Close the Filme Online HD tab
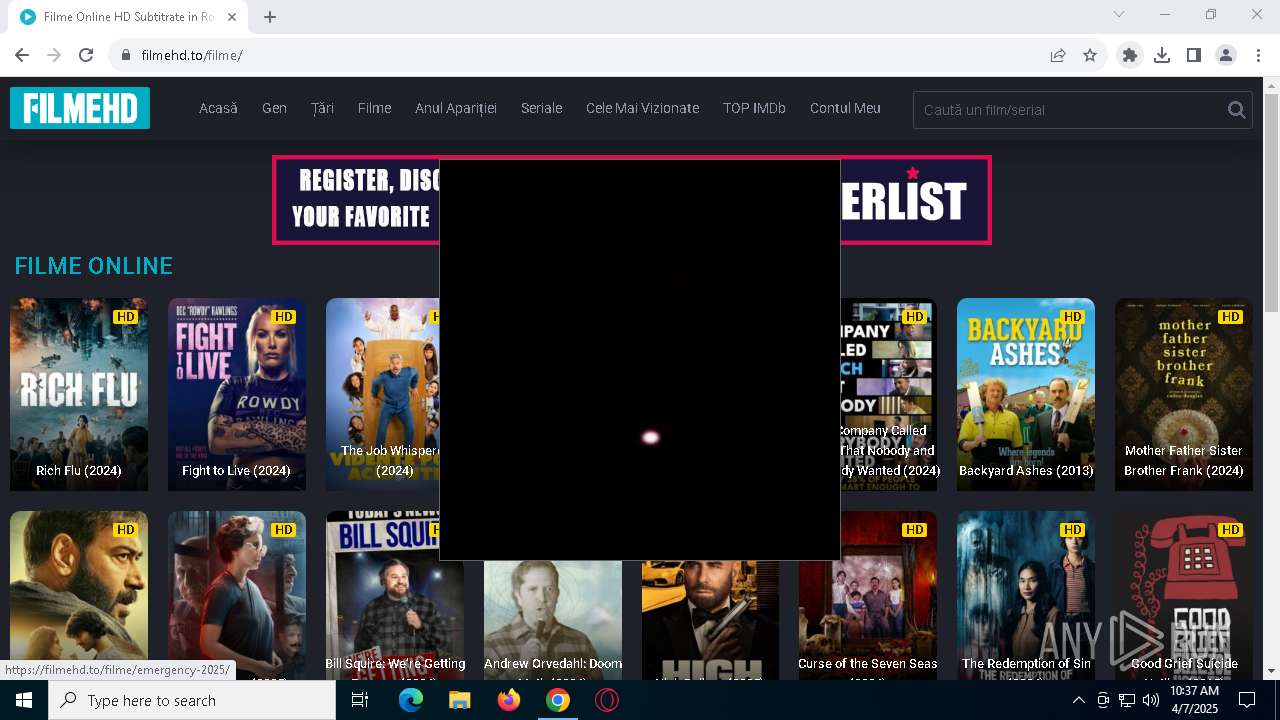The image size is (1280, 720). [232, 16]
